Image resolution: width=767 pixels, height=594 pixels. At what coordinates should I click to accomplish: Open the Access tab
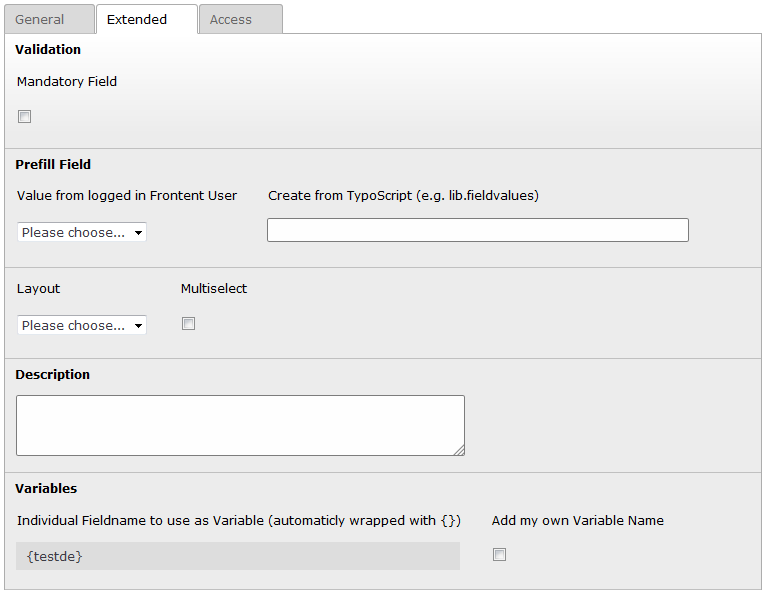pyautogui.click(x=231, y=19)
